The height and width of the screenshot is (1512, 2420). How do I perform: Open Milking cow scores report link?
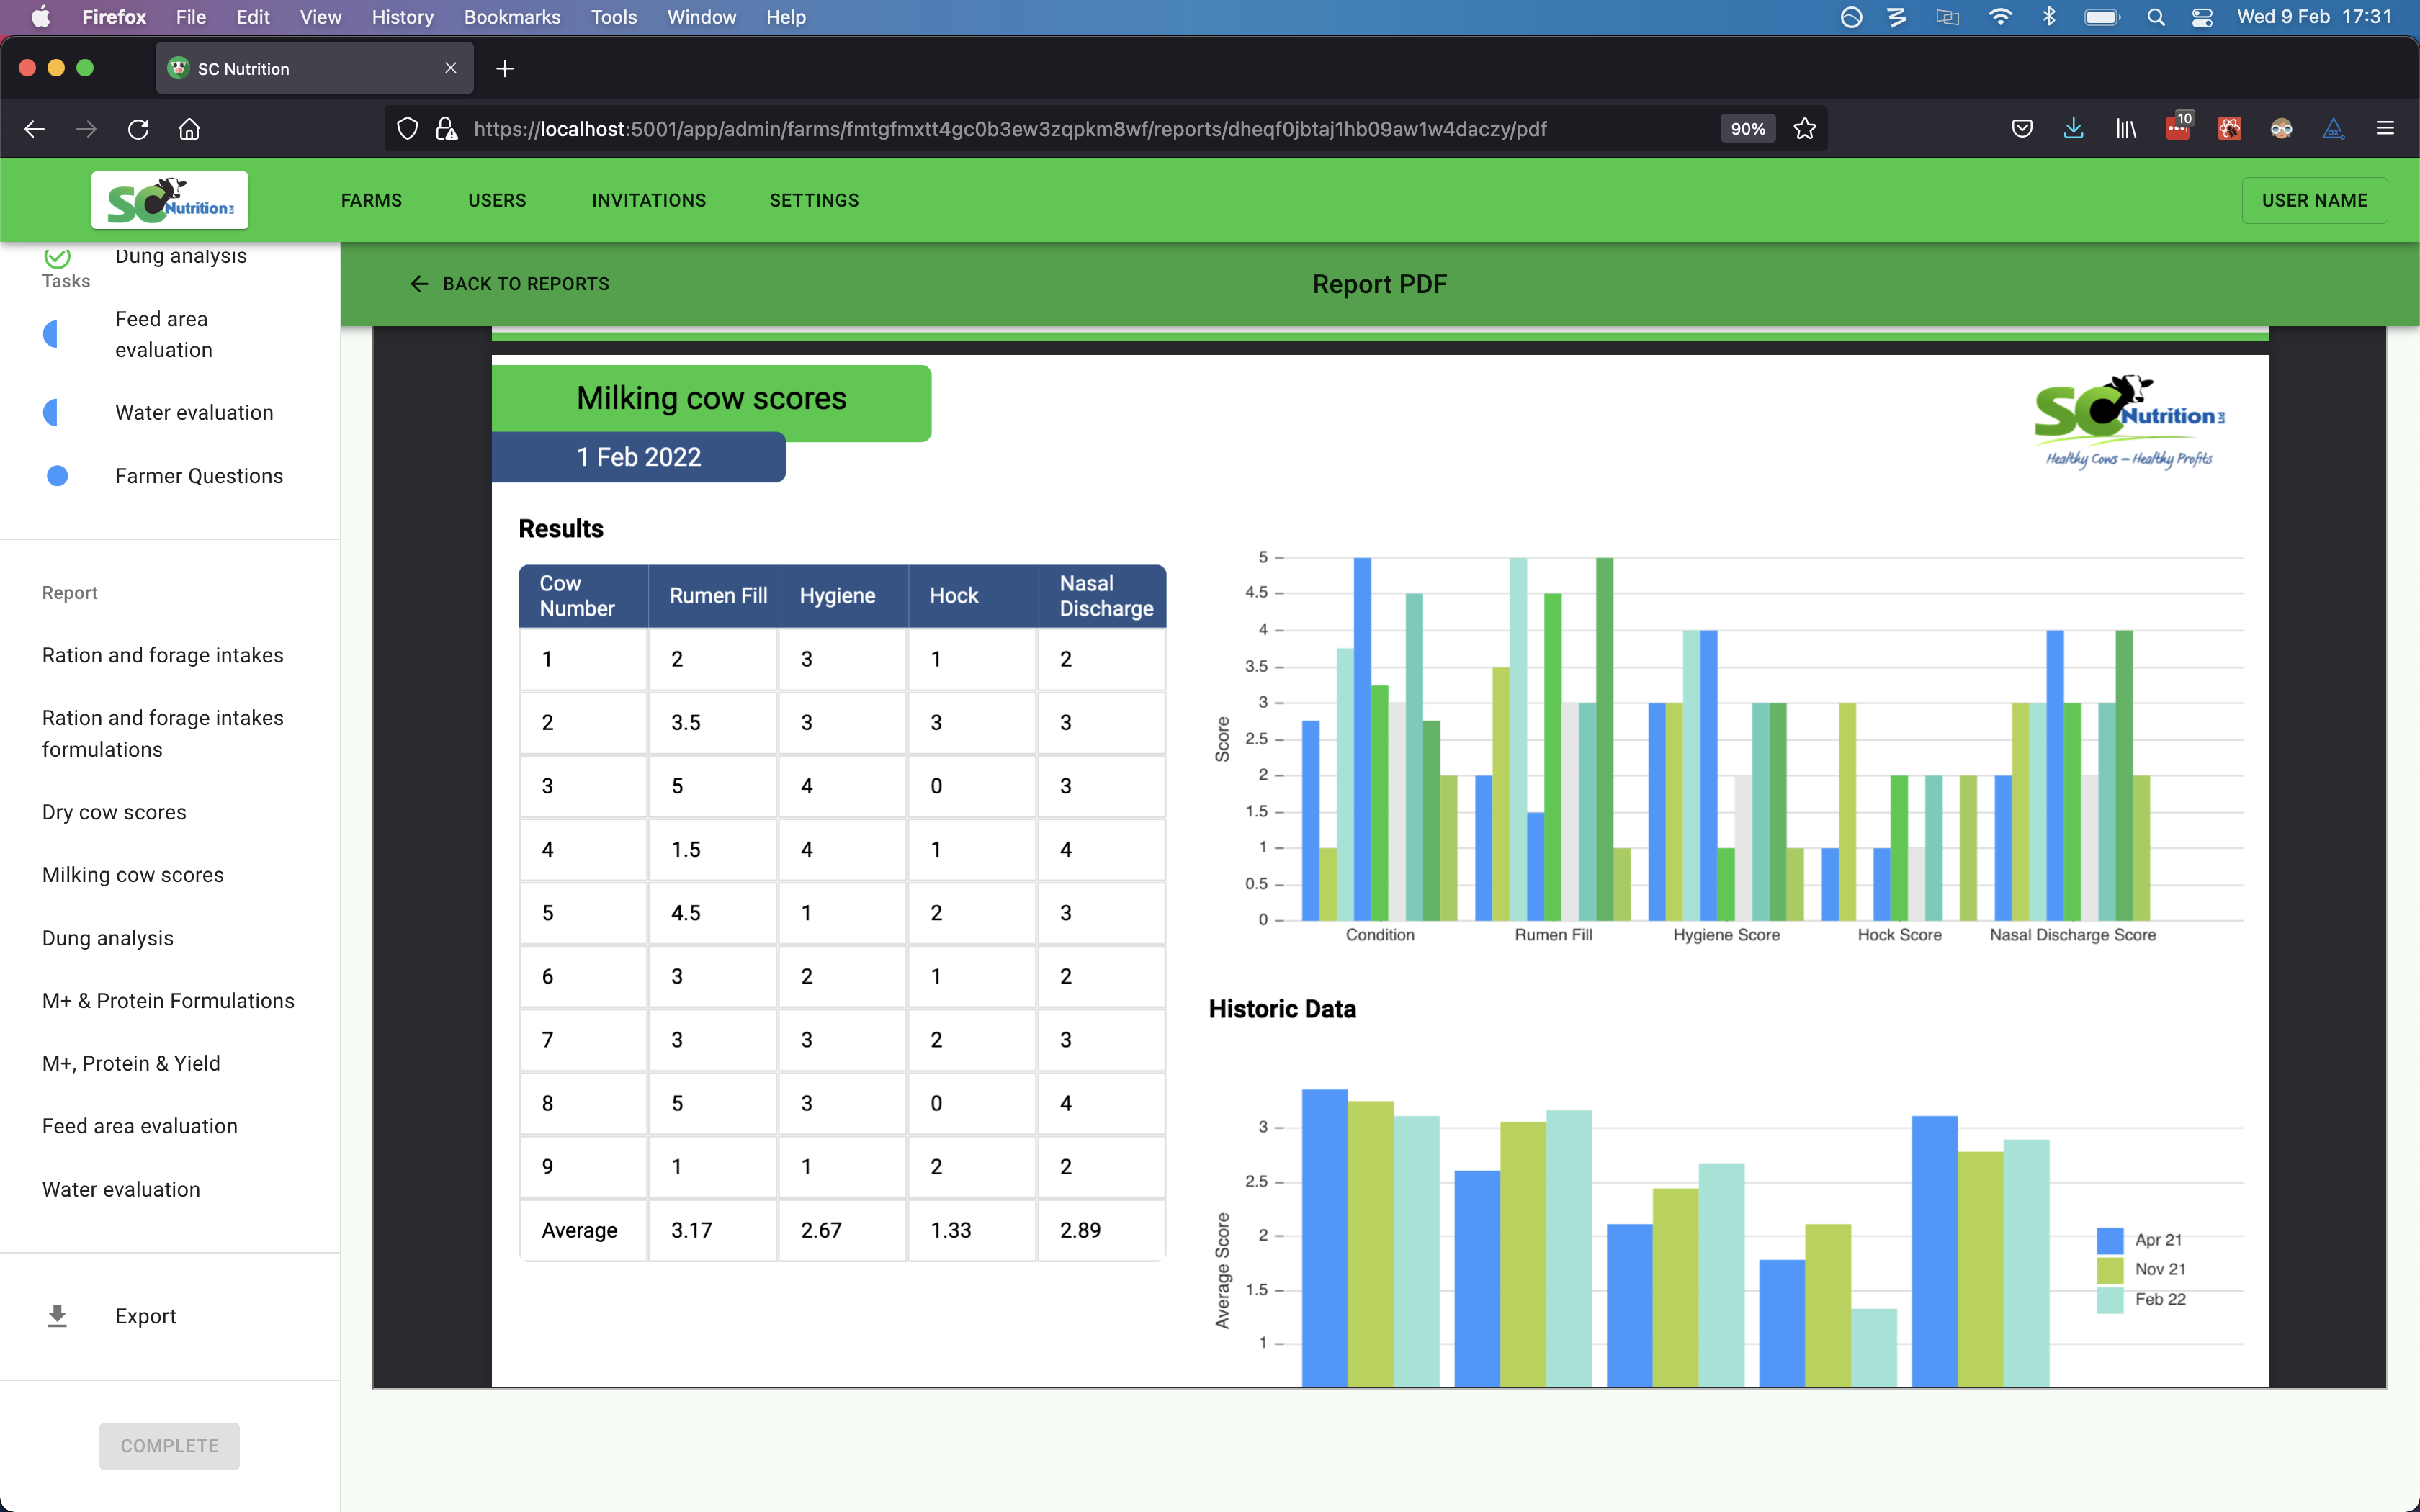click(133, 875)
